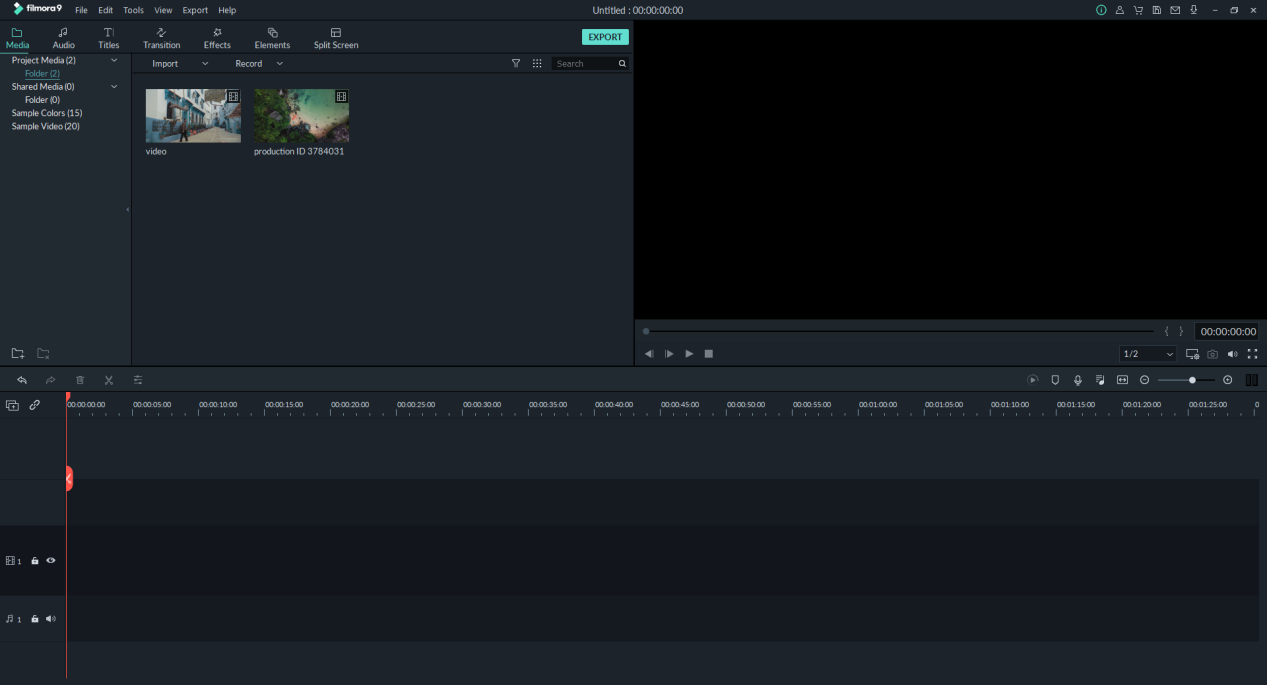The height and width of the screenshot is (685, 1267).
Task: Open the marker icon above the timeline
Action: coord(1054,380)
